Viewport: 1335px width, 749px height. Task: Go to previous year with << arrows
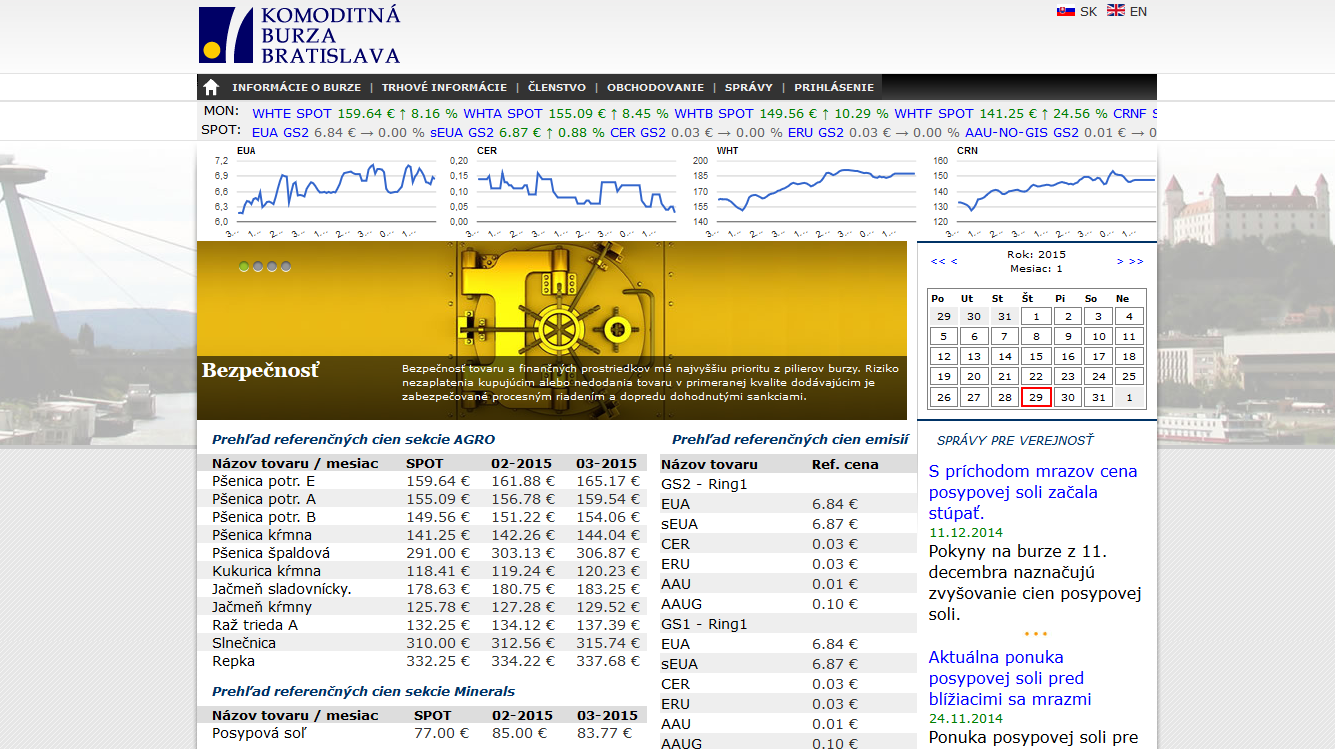[936, 261]
